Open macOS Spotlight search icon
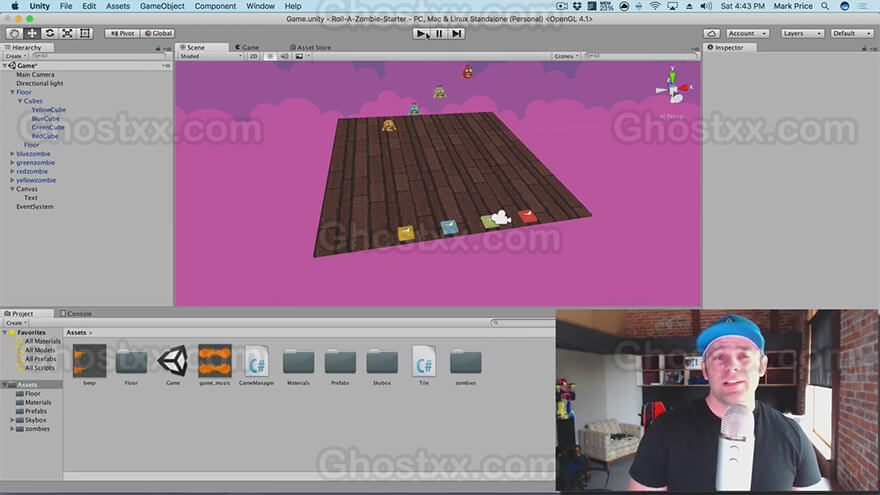 tap(825, 6)
